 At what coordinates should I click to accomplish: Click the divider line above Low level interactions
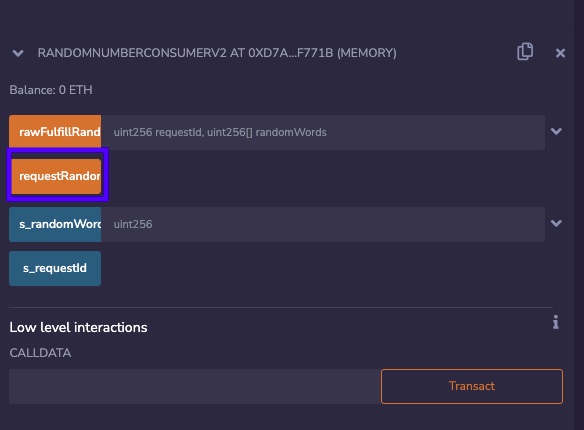pos(281,308)
